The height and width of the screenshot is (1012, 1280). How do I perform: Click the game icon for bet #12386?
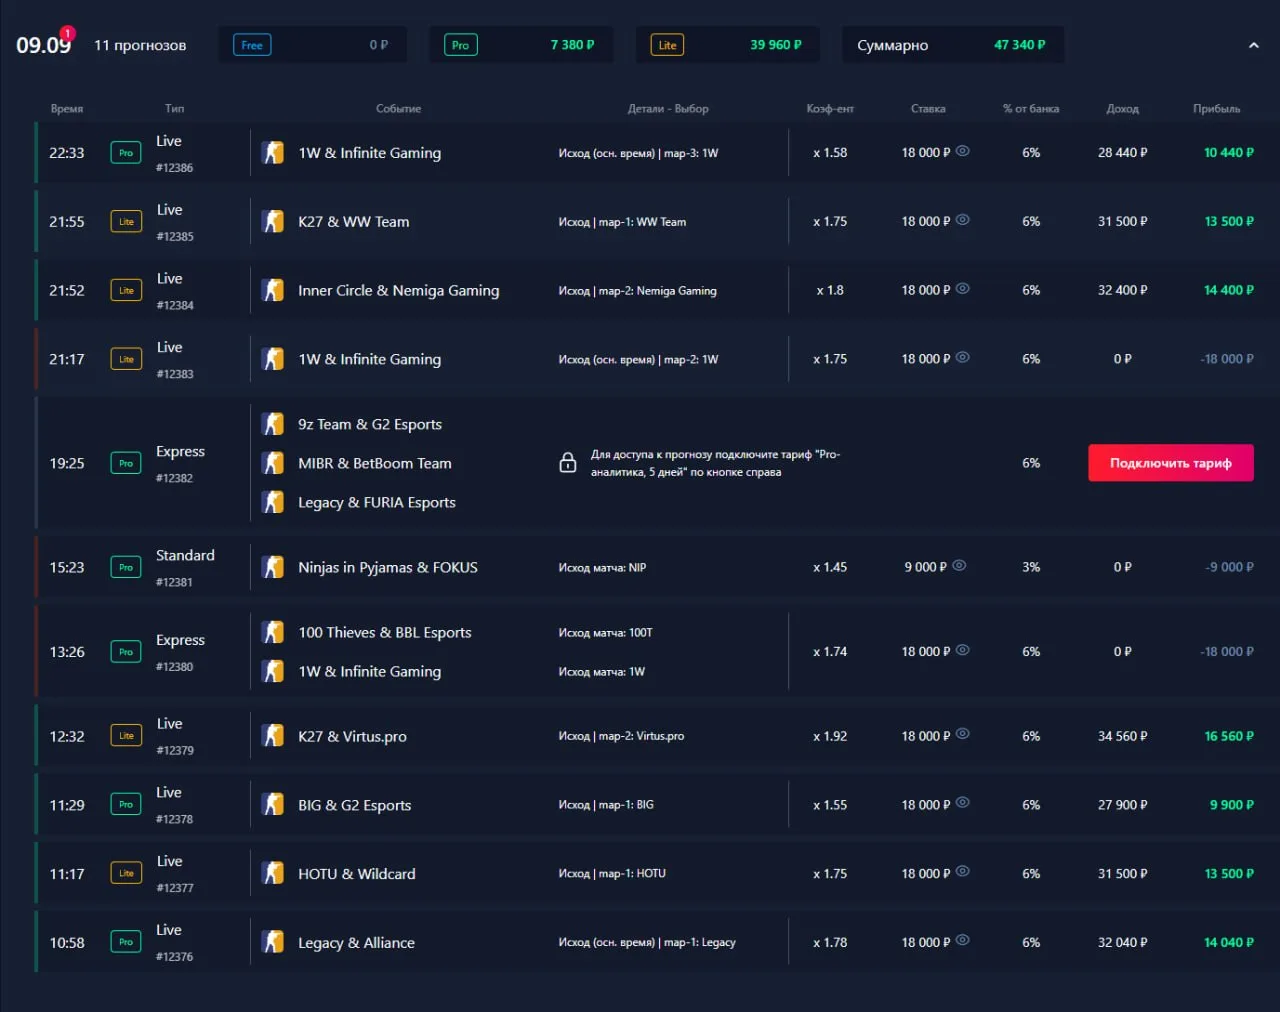pos(273,153)
